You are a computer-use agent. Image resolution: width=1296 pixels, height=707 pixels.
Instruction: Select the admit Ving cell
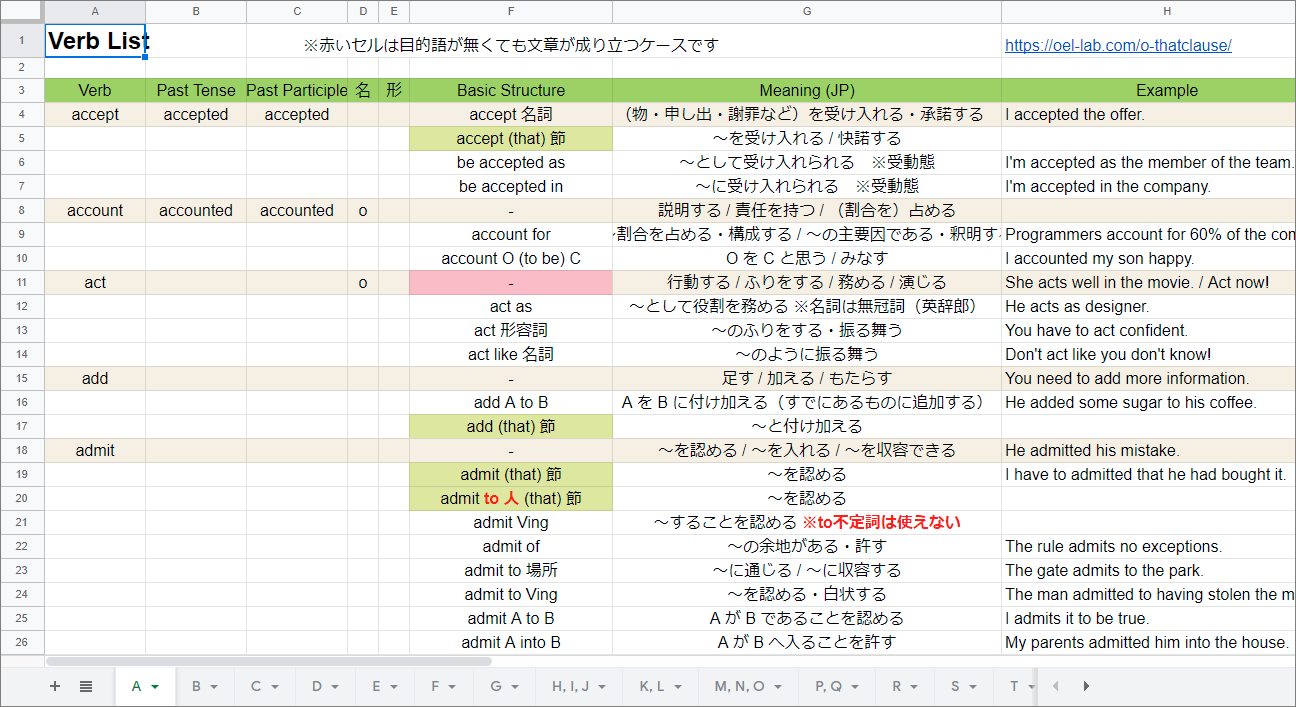(x=511, y=522)
